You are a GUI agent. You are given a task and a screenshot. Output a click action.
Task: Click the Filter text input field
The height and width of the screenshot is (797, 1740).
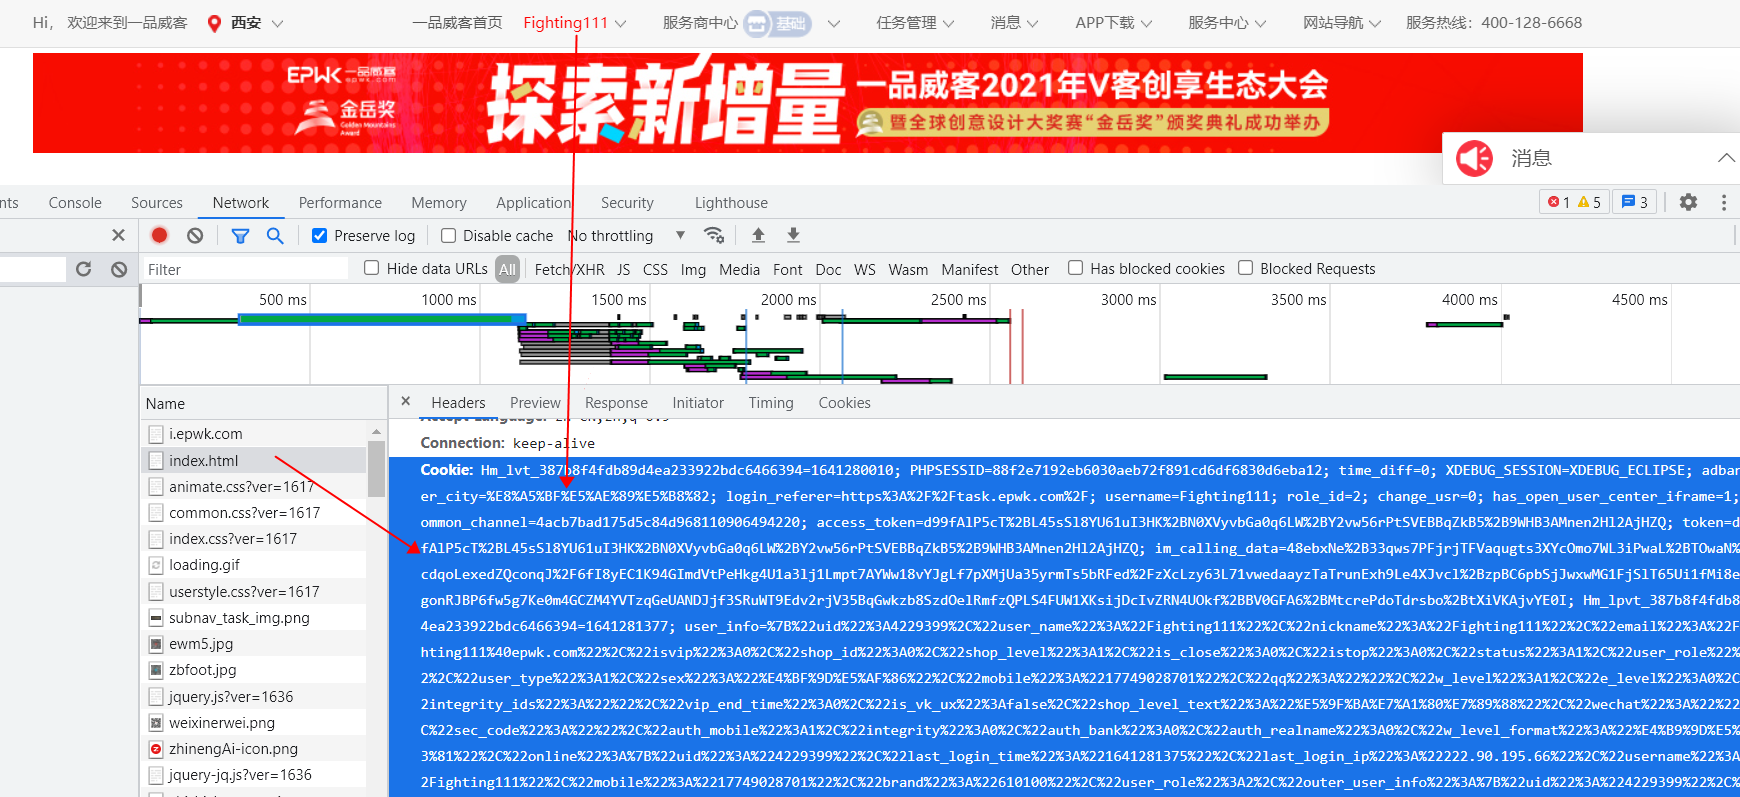coord(244,269)
